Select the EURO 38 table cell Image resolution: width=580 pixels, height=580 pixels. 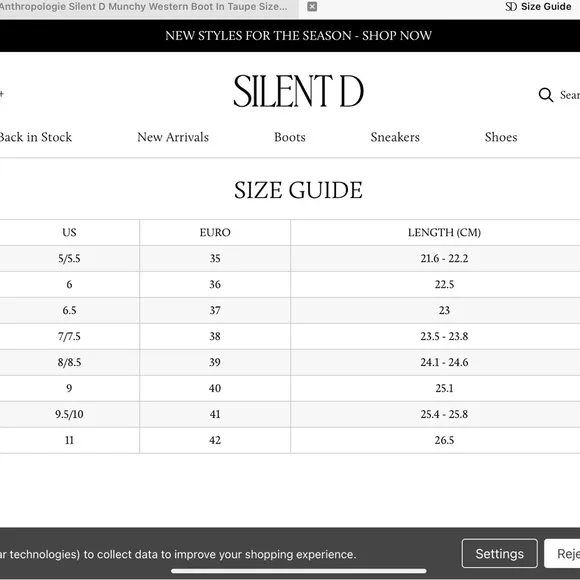tap(215, 336)
